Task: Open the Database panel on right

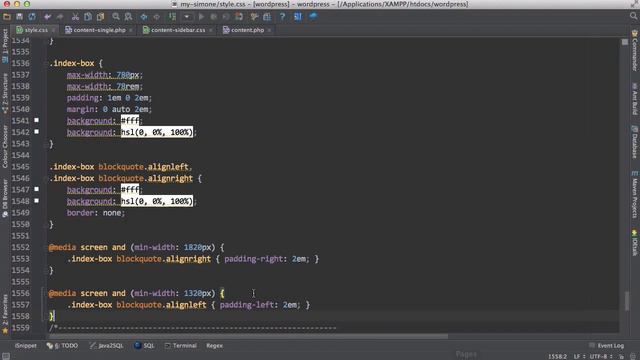Action: 635,142
